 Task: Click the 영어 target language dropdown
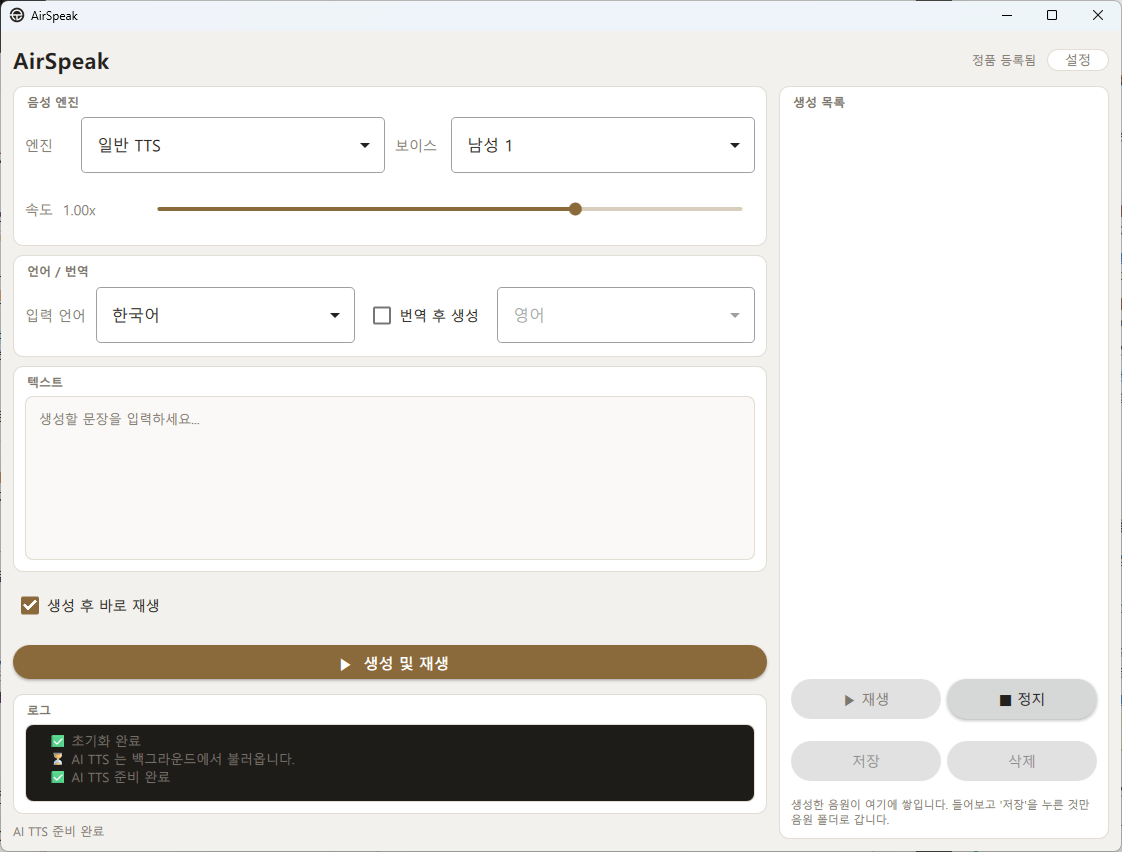tap(625, 315)
